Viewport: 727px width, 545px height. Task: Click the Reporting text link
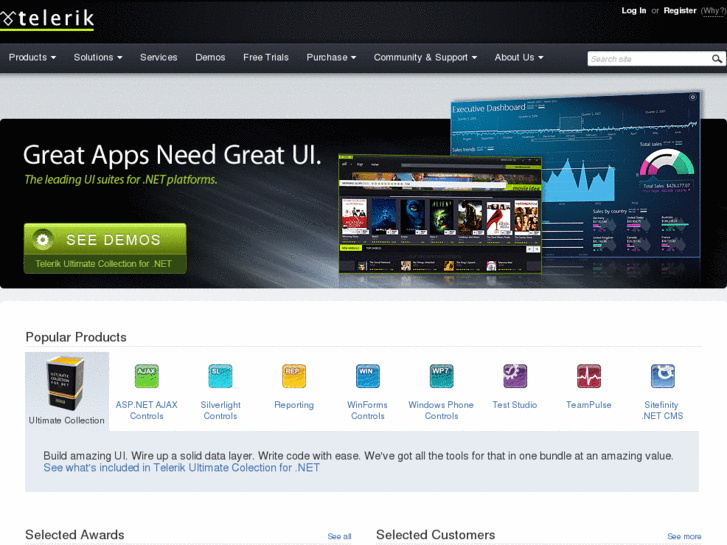[294, 405]
